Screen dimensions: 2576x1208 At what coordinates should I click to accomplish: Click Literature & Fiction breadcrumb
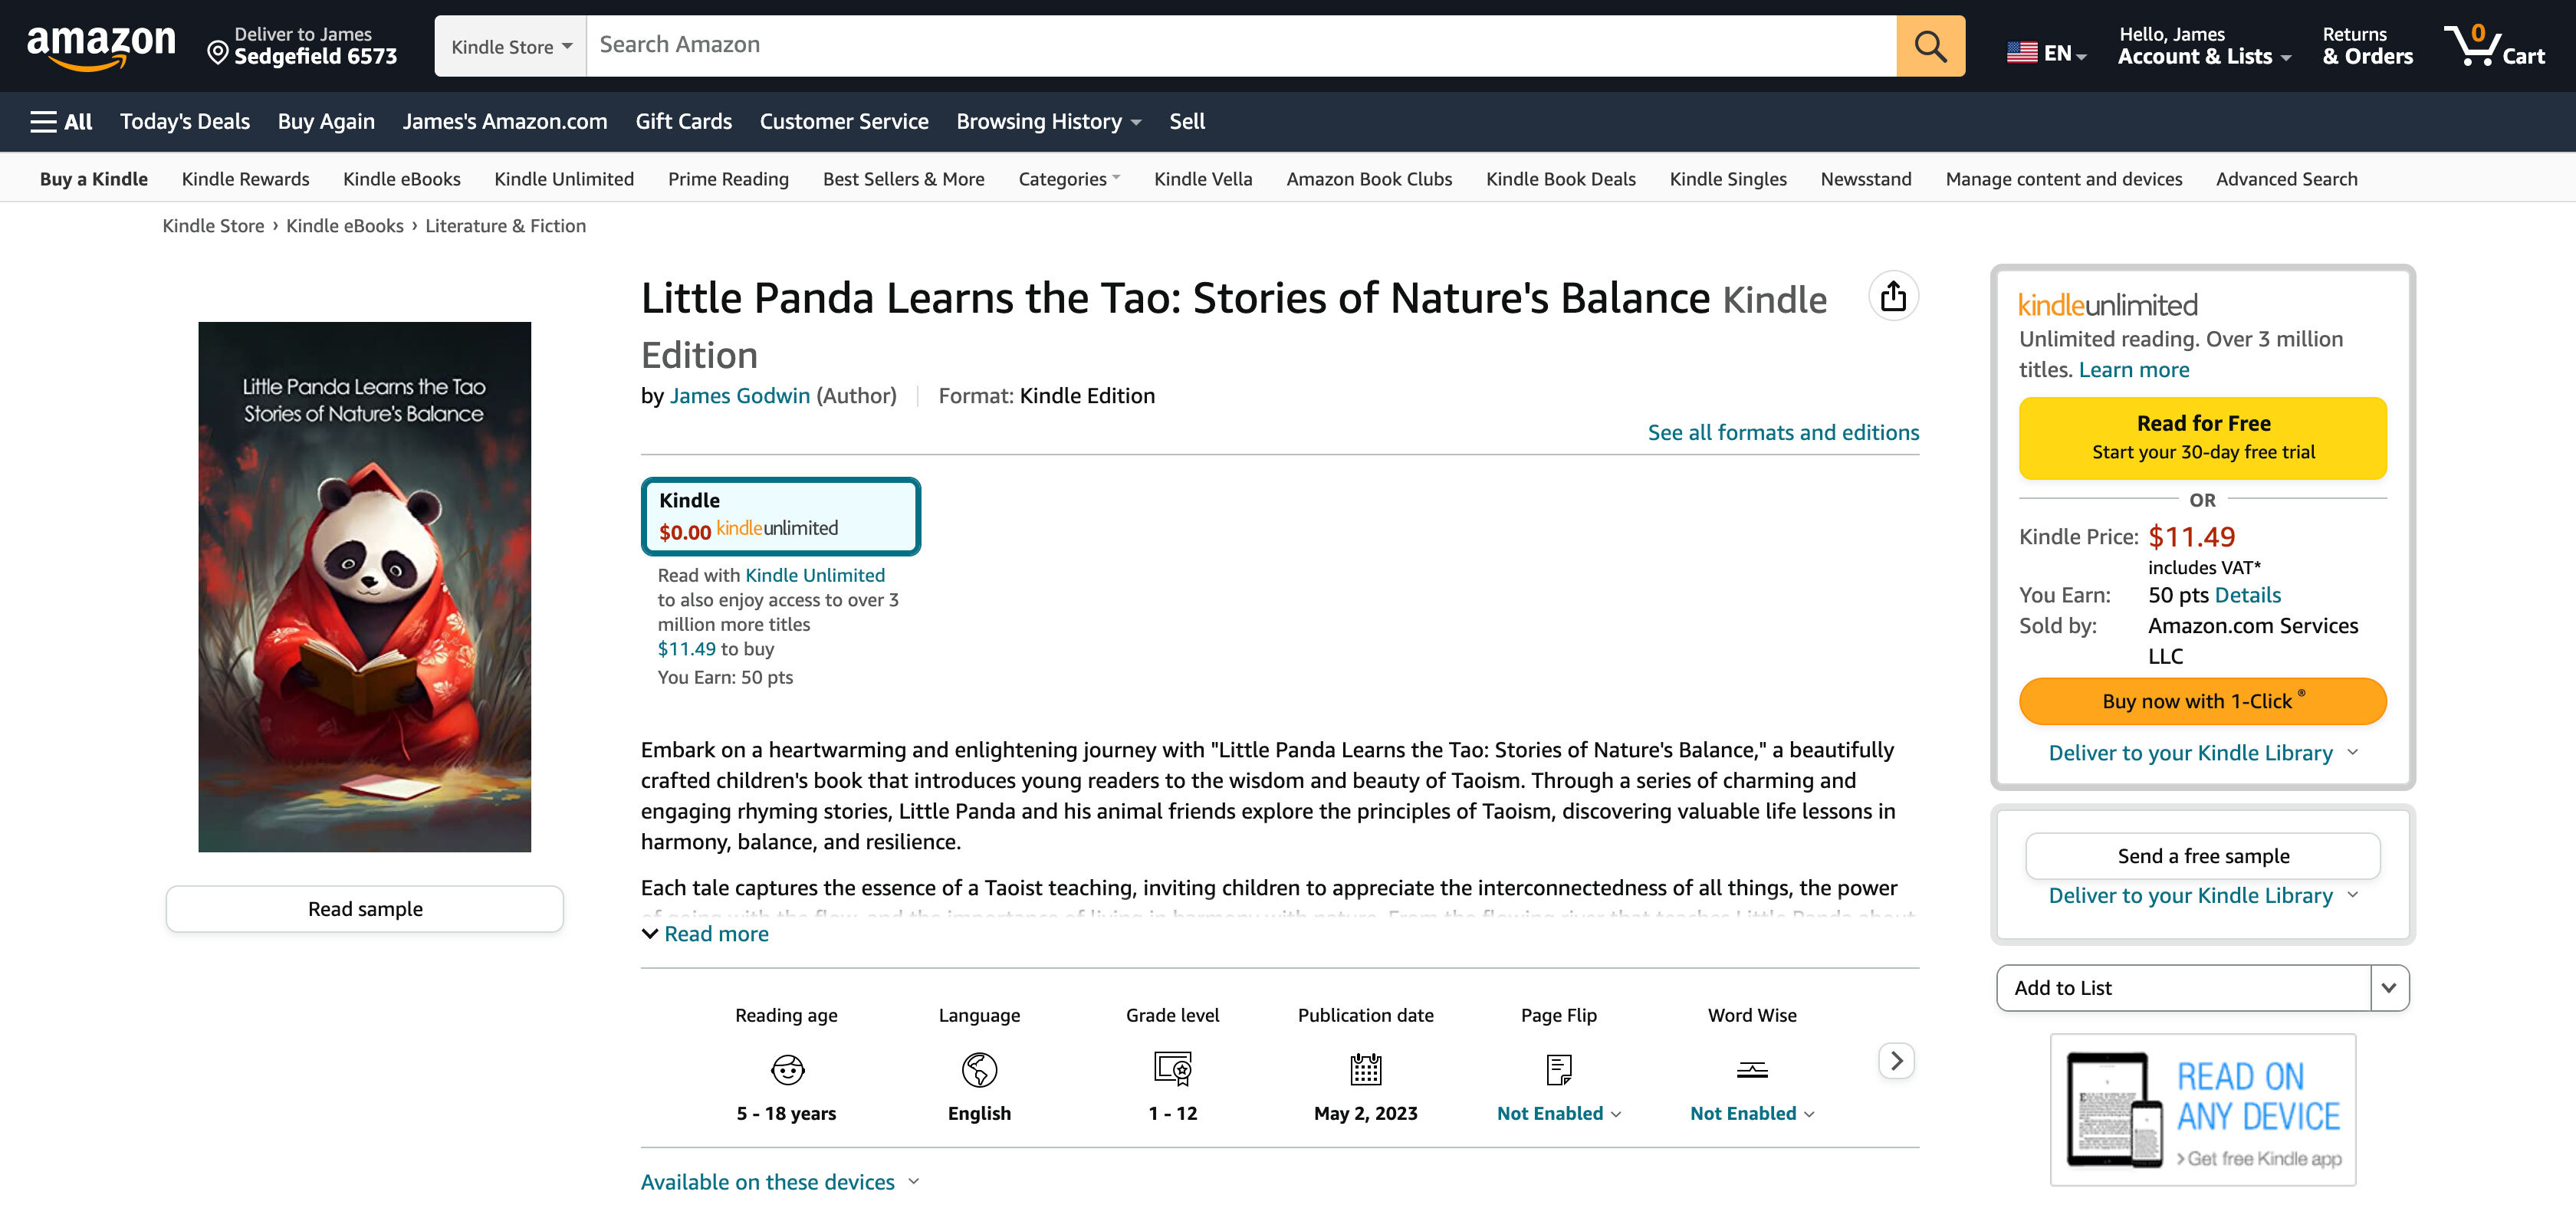(505, 226)
